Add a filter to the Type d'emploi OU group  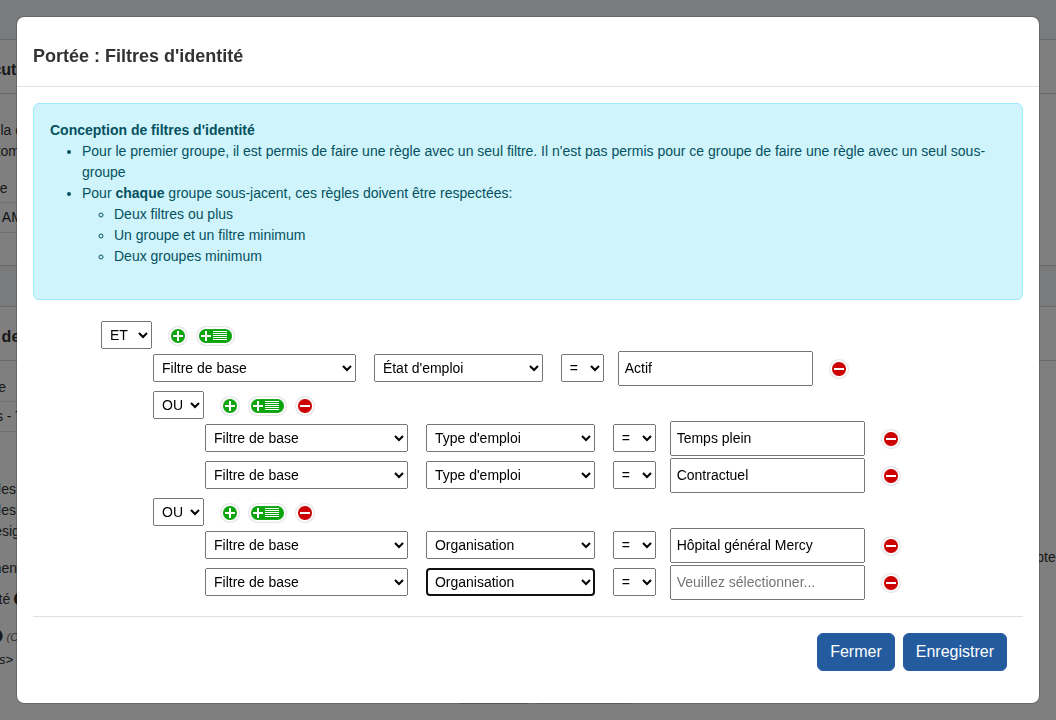click(x=230, y=405)
